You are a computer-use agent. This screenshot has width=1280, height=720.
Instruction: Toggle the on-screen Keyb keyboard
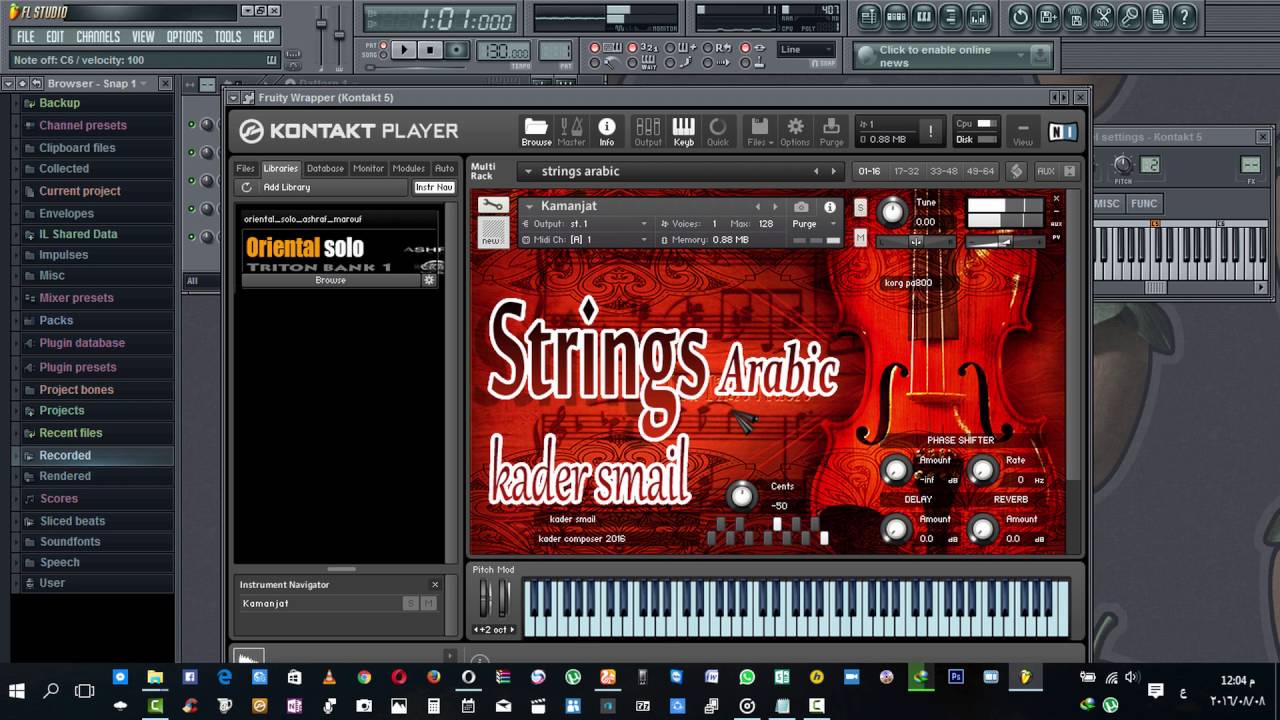coord(684,131)
